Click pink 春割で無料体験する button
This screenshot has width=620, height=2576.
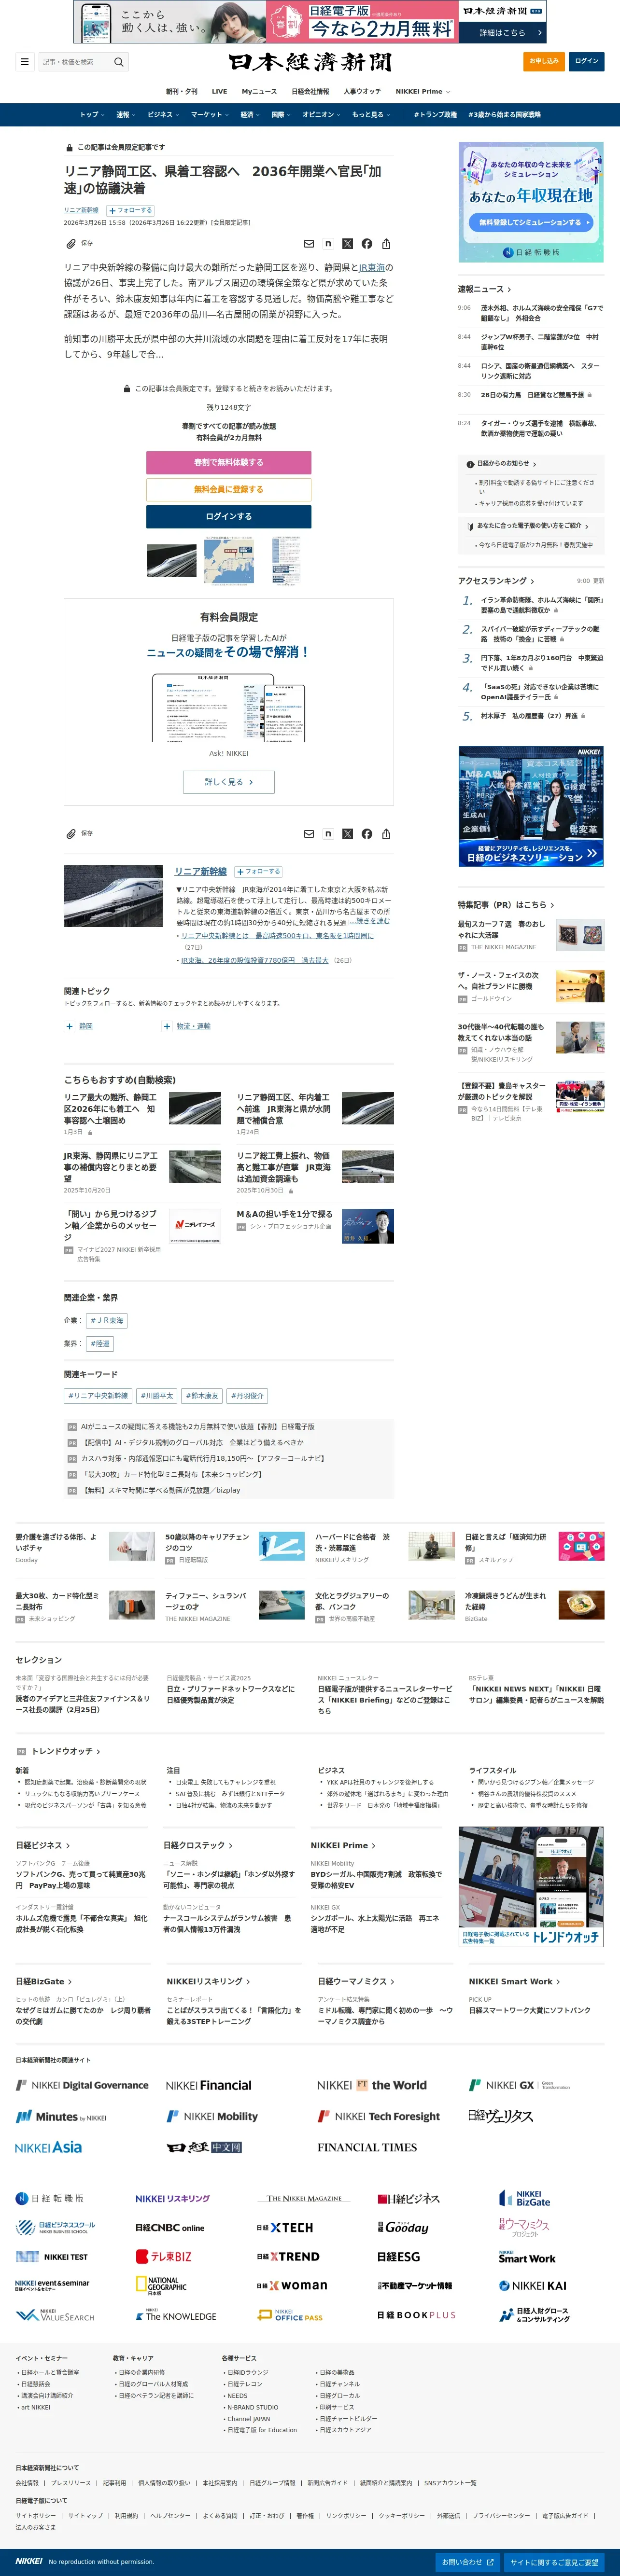point(228,462)
